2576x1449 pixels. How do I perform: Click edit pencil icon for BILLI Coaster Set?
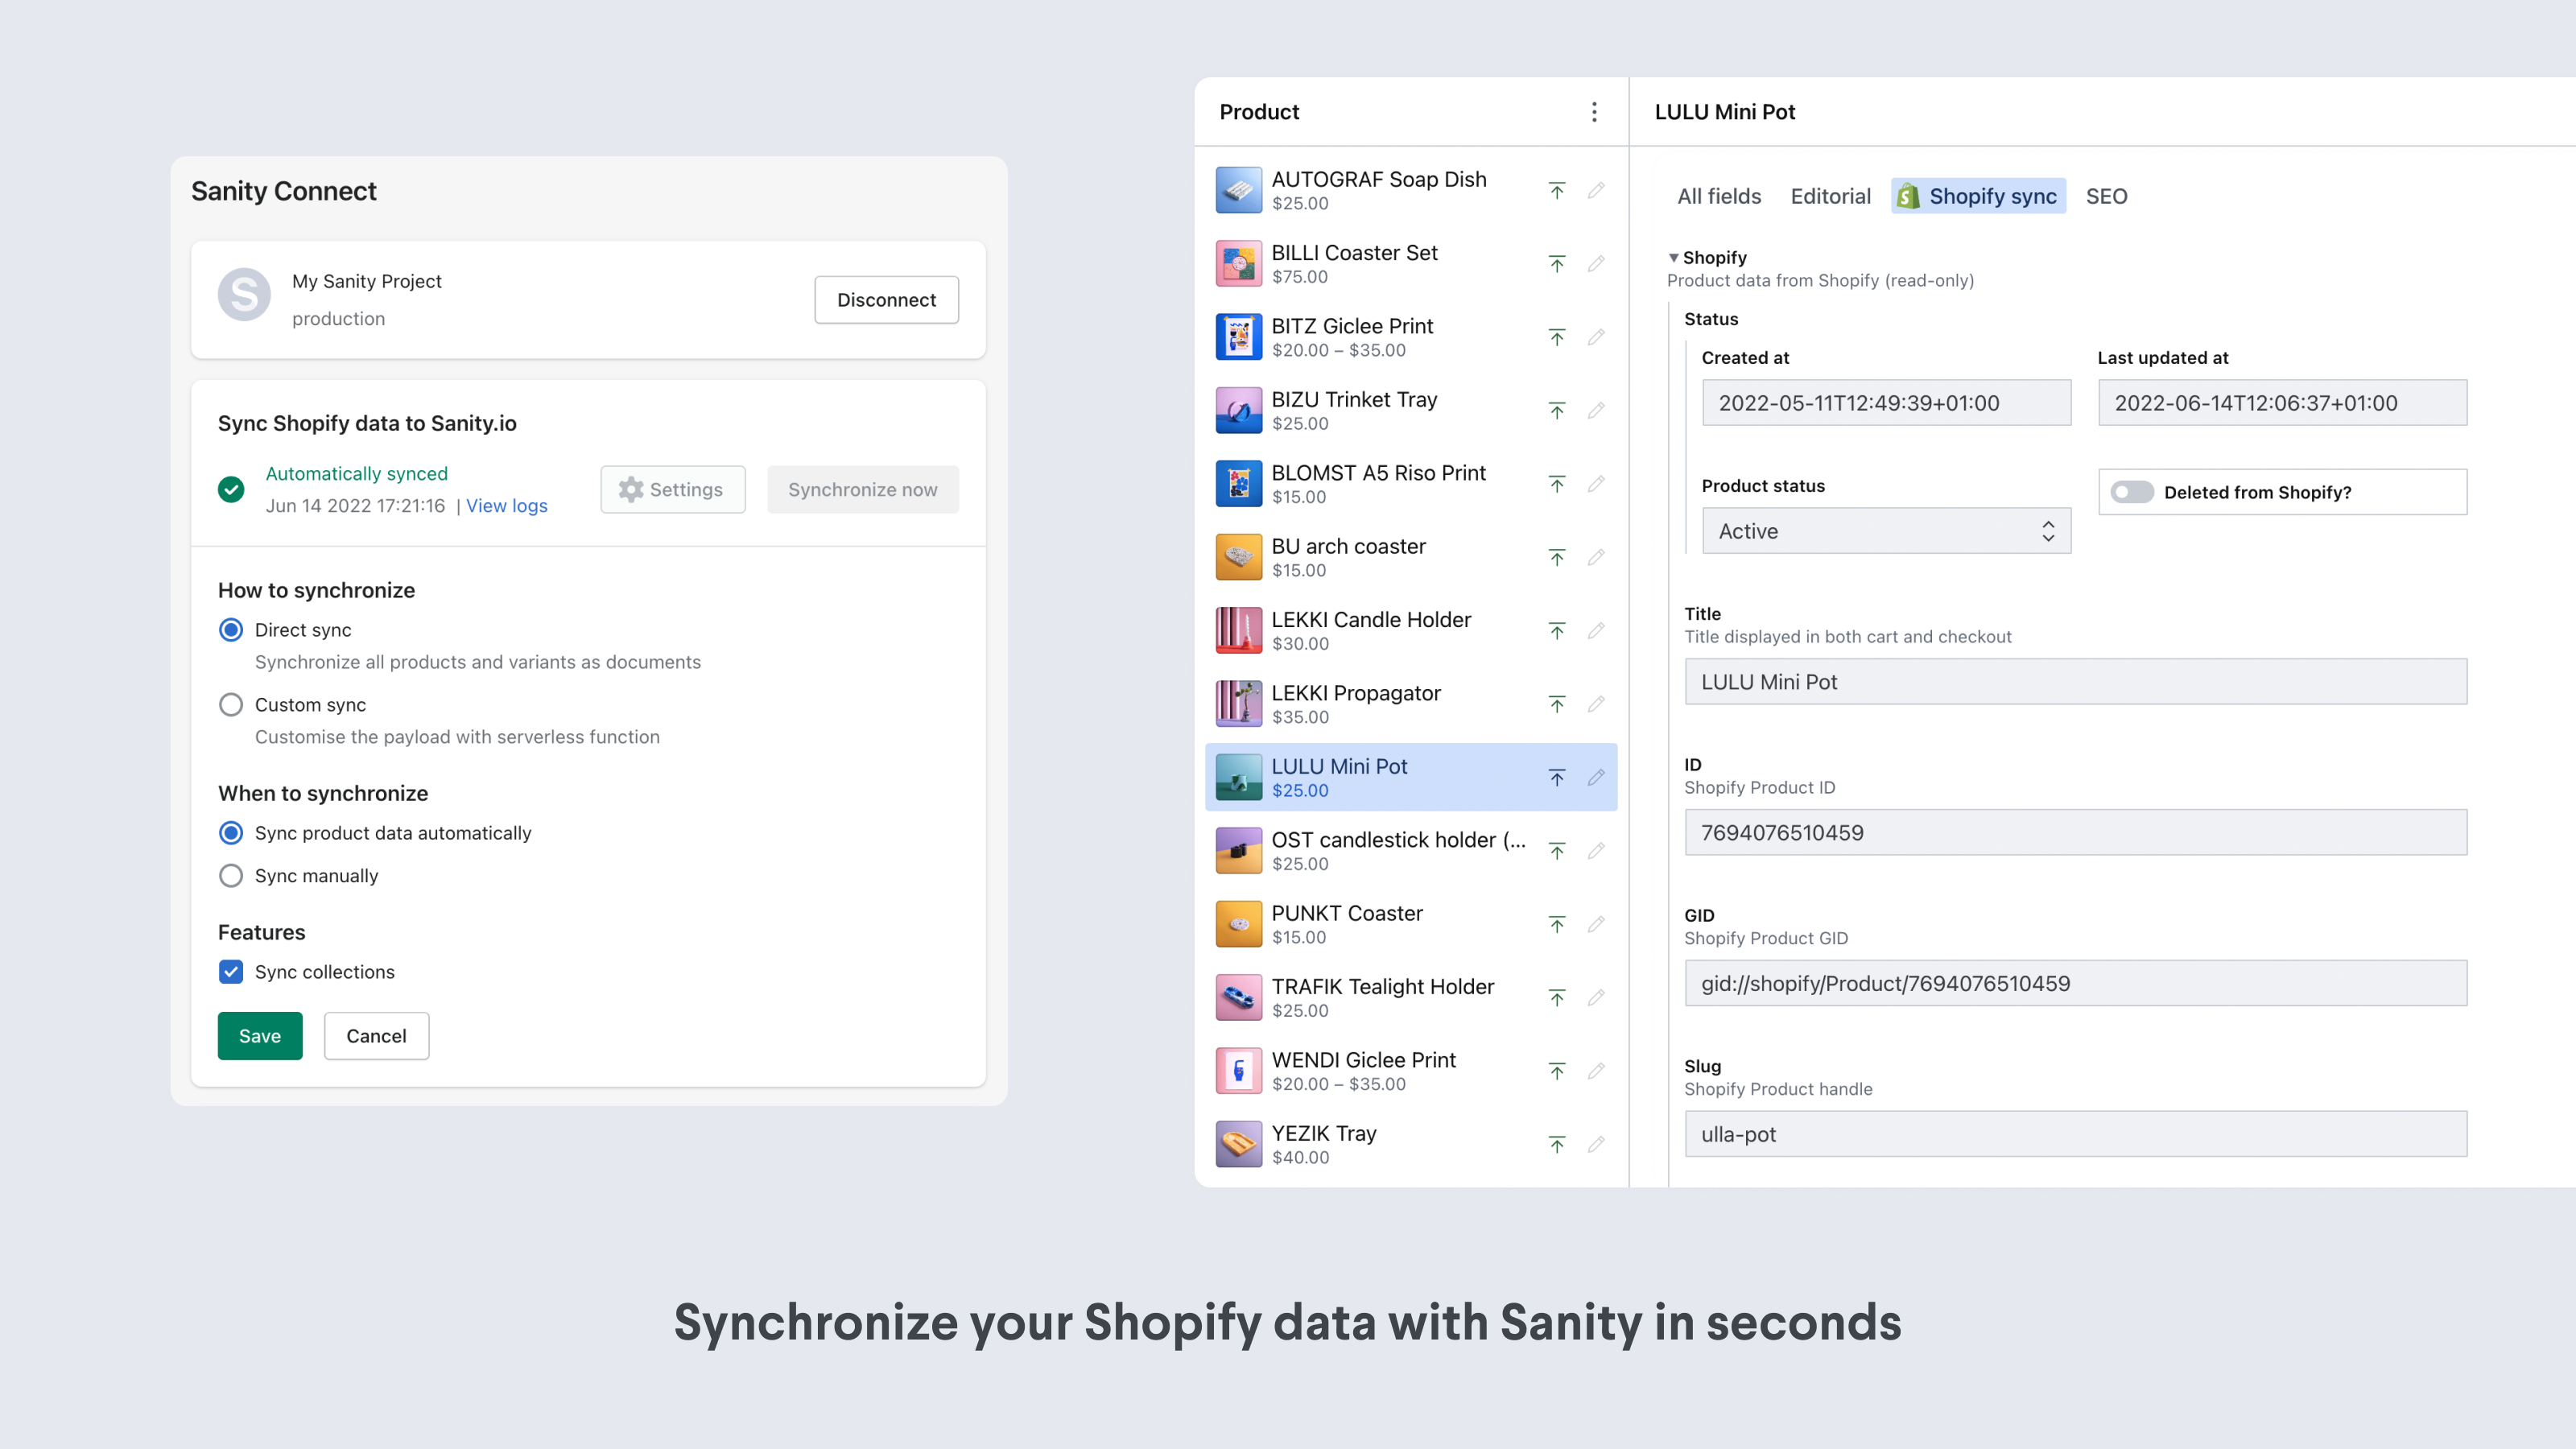(x=1596, y=263)
